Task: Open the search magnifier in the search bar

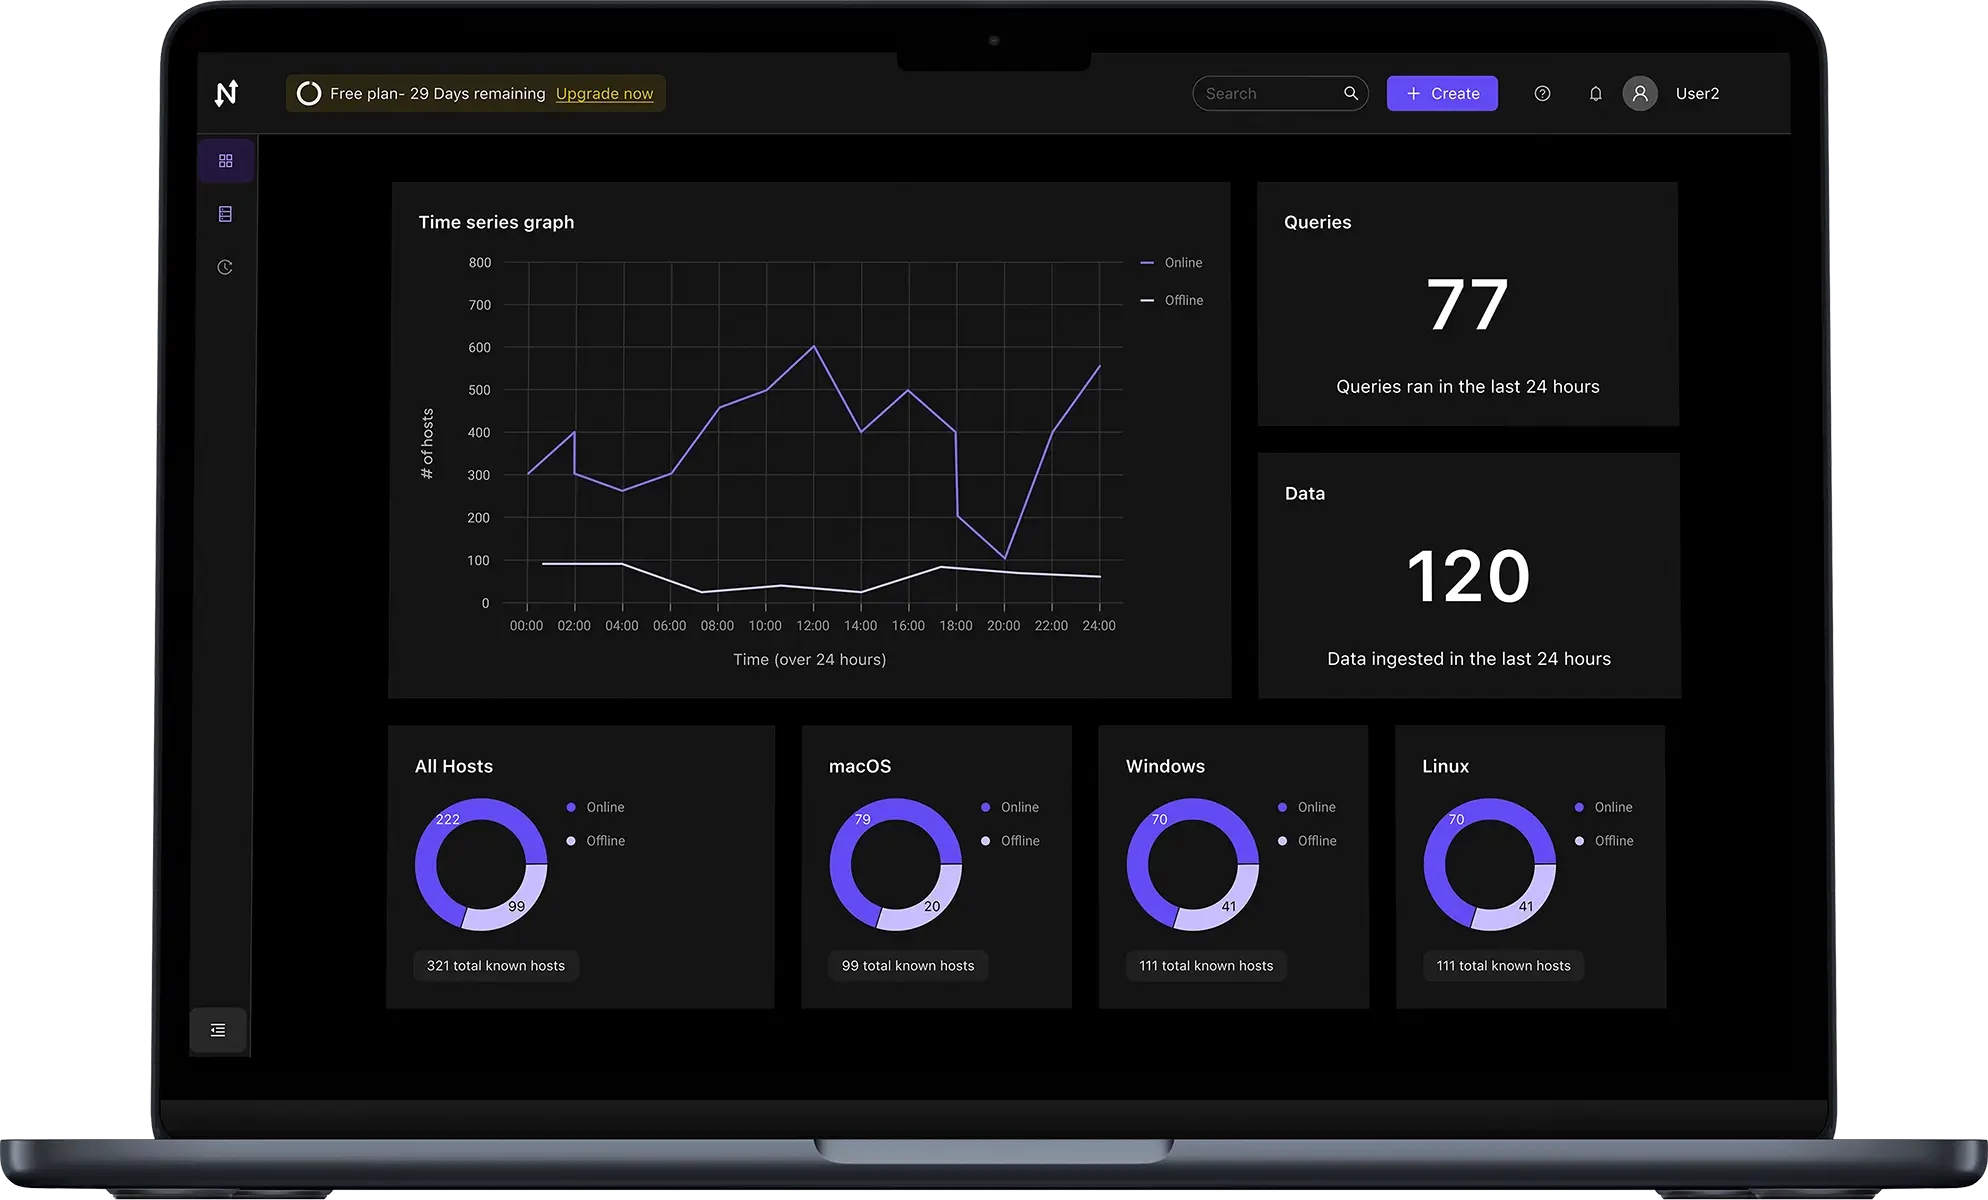Action: 1351,93
